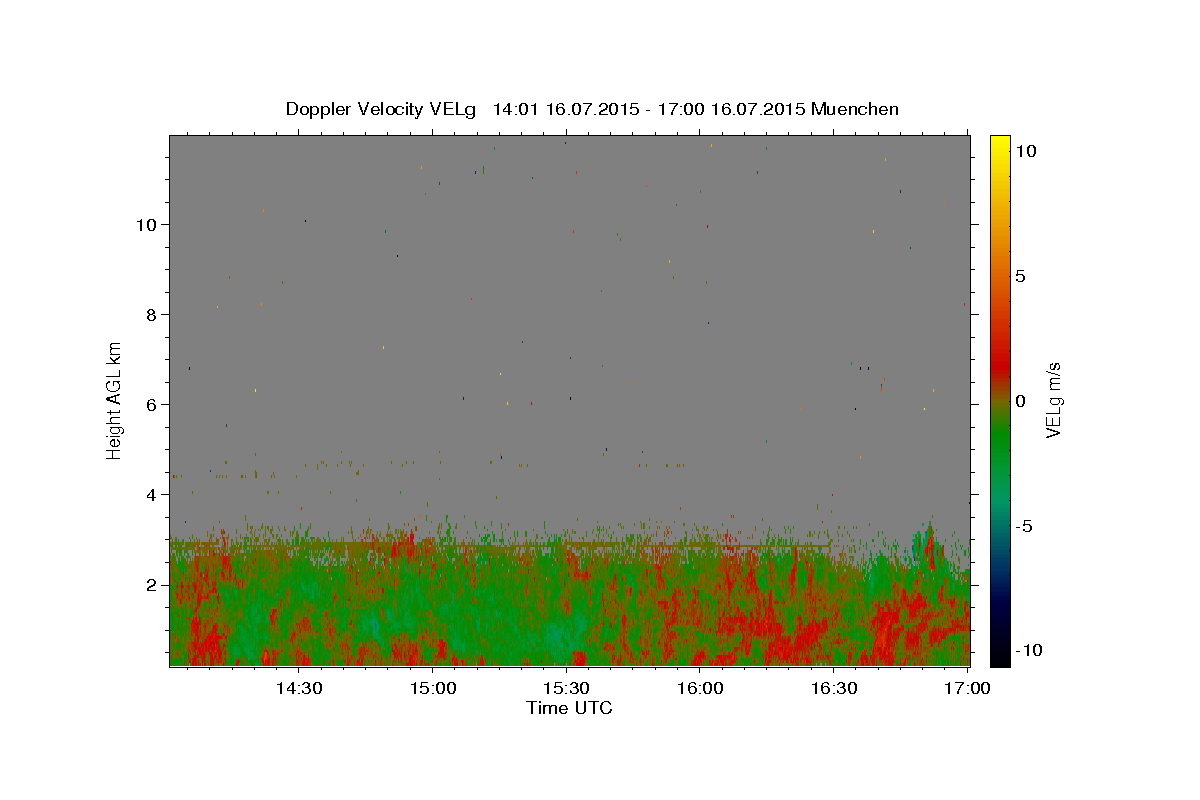This screenshot has height=800, width=1200.
Task: Click the 'Time UTC' axis label
Action: tap(569, 708)
